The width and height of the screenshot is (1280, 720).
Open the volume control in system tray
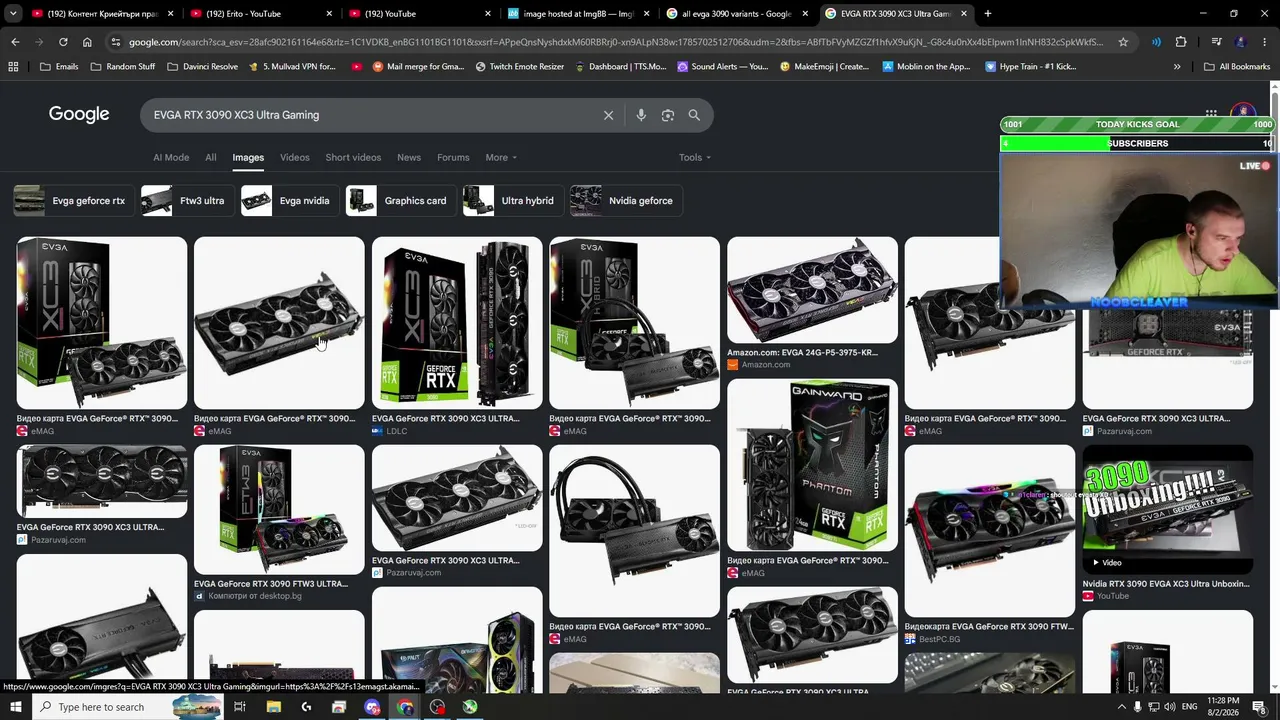coord(1169,707)
